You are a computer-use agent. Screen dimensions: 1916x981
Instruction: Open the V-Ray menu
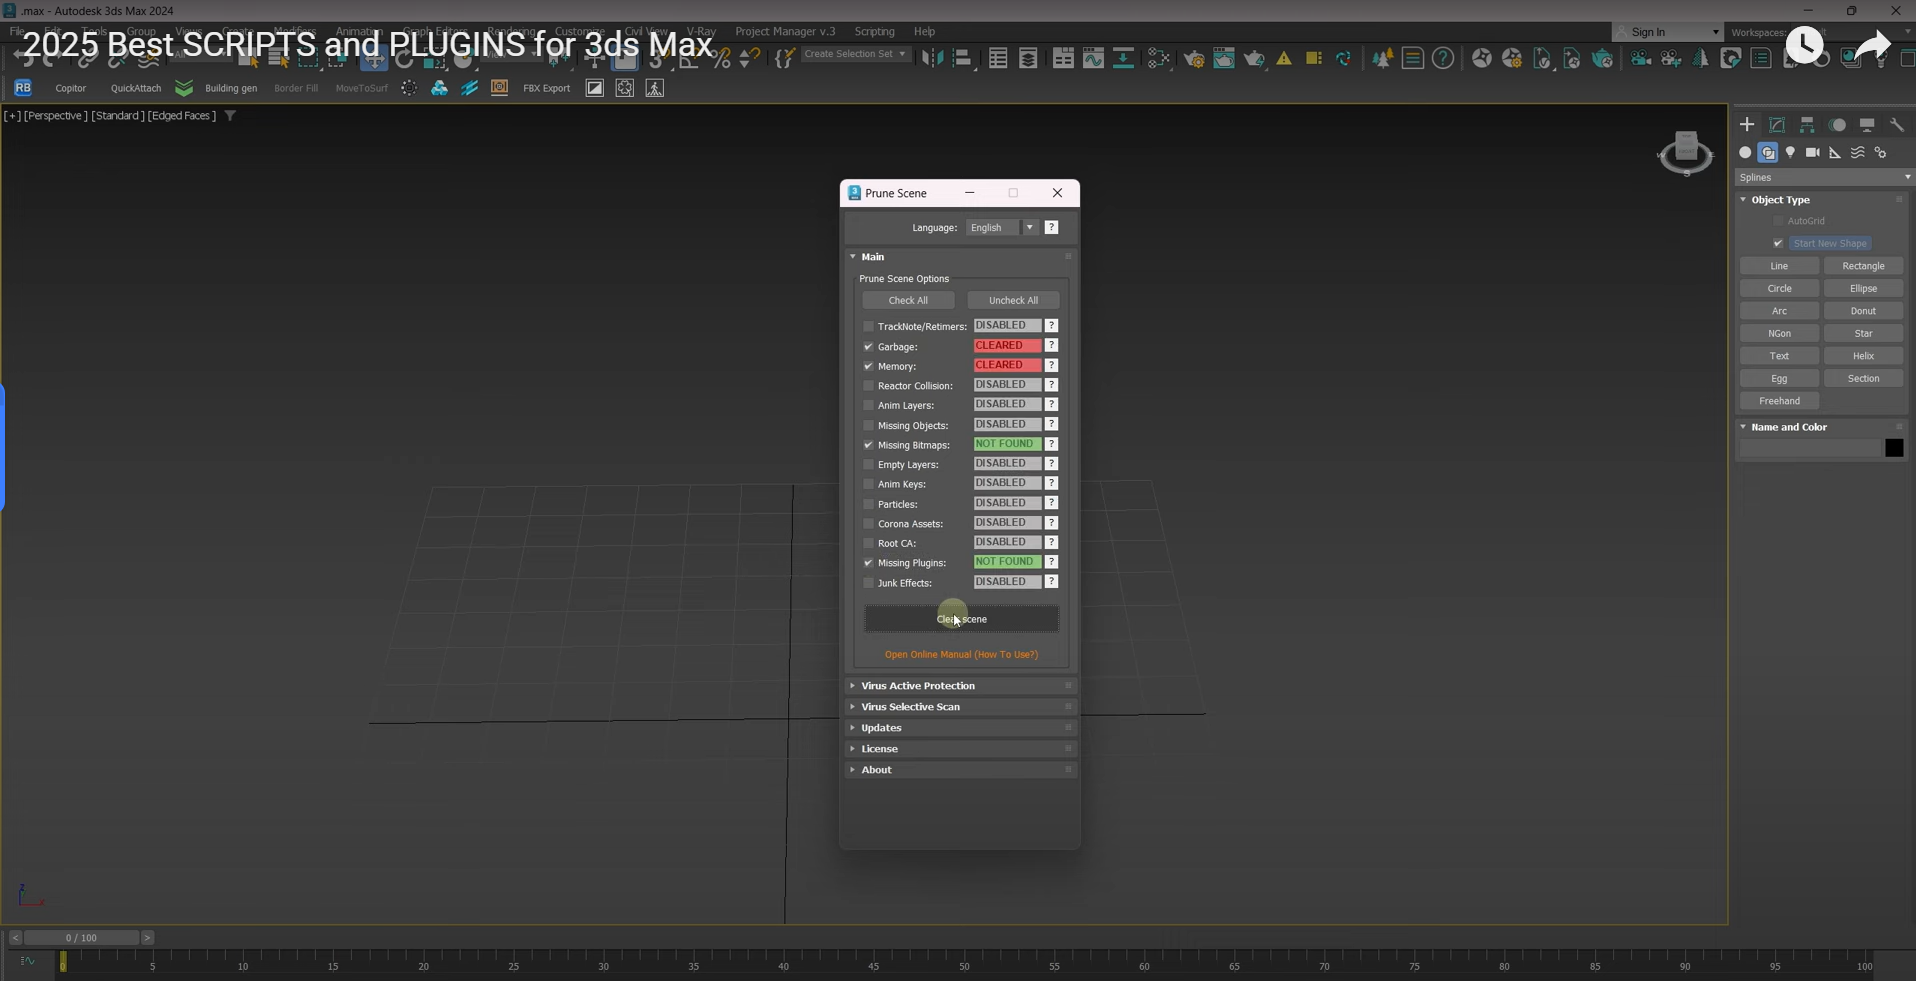click(701, 32)
